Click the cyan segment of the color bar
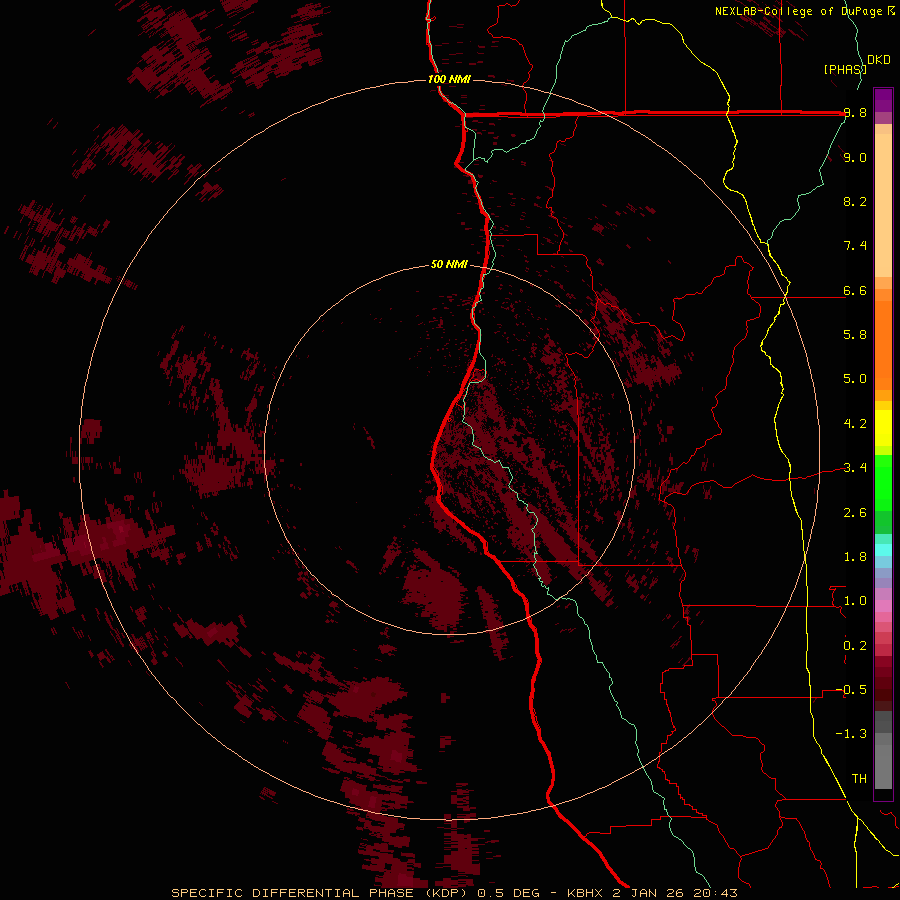The width and height of the screenshot is (900, 900). (883, 550)
